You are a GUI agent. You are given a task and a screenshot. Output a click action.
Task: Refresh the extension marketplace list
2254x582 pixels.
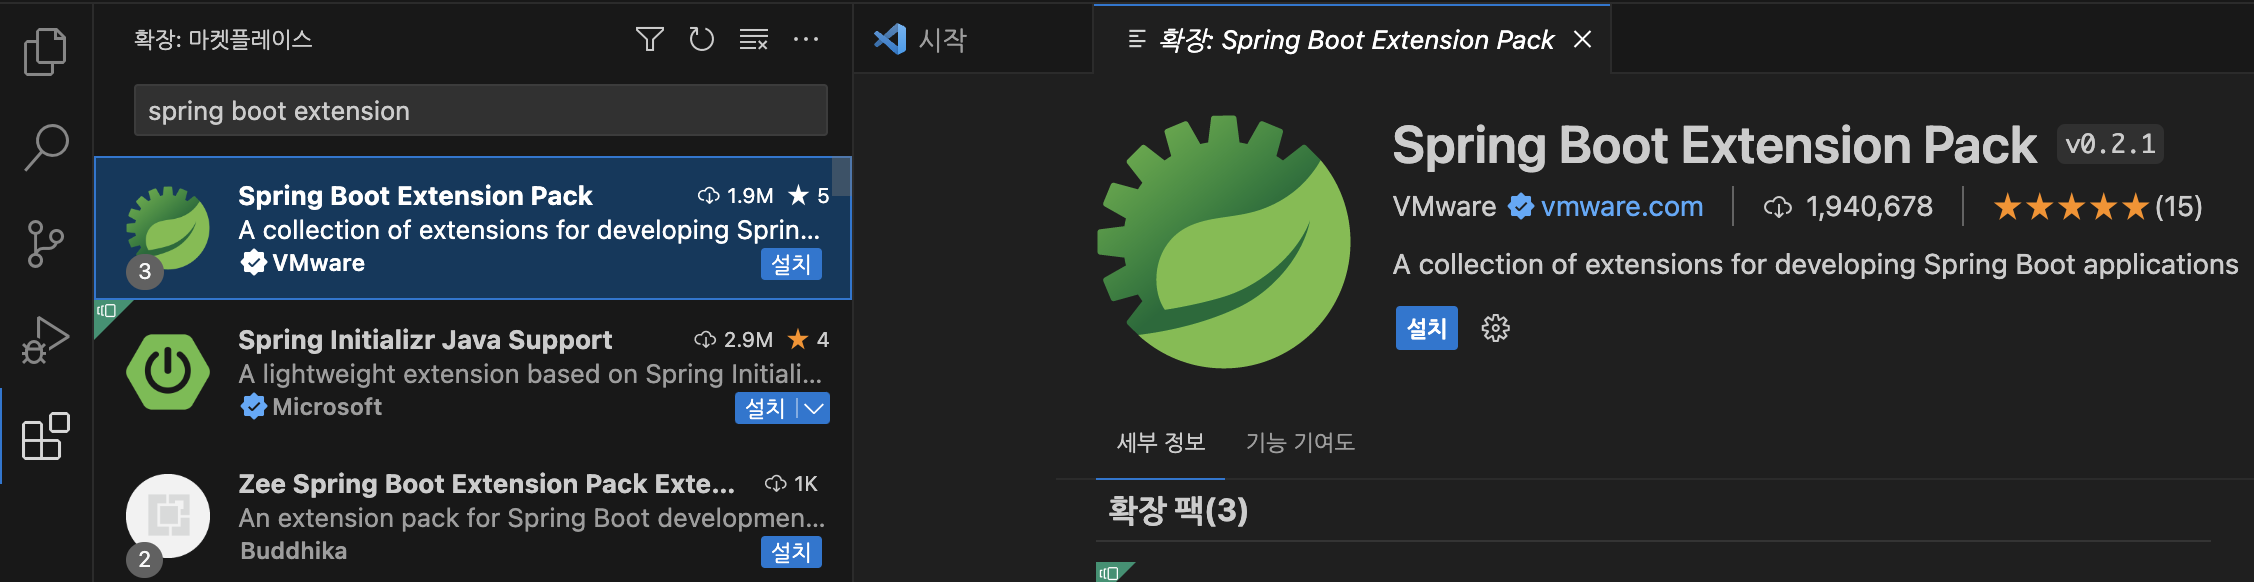click(x=702, y=39)
